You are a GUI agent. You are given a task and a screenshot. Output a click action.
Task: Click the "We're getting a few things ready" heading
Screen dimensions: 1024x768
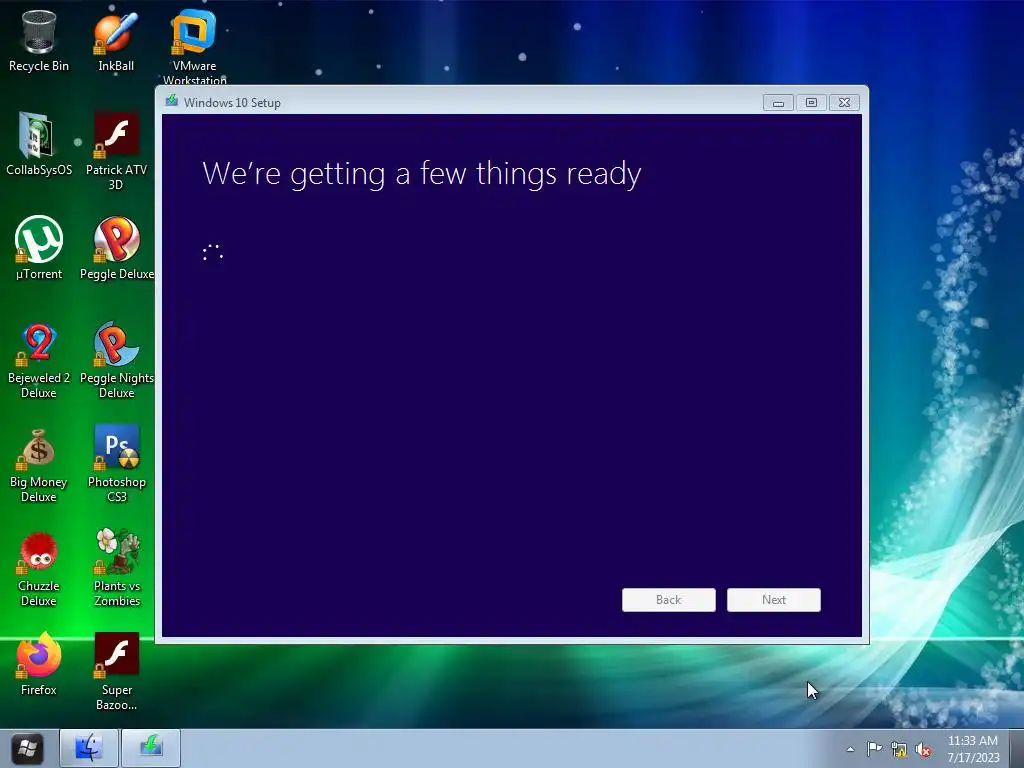click(x=422, y=174)
